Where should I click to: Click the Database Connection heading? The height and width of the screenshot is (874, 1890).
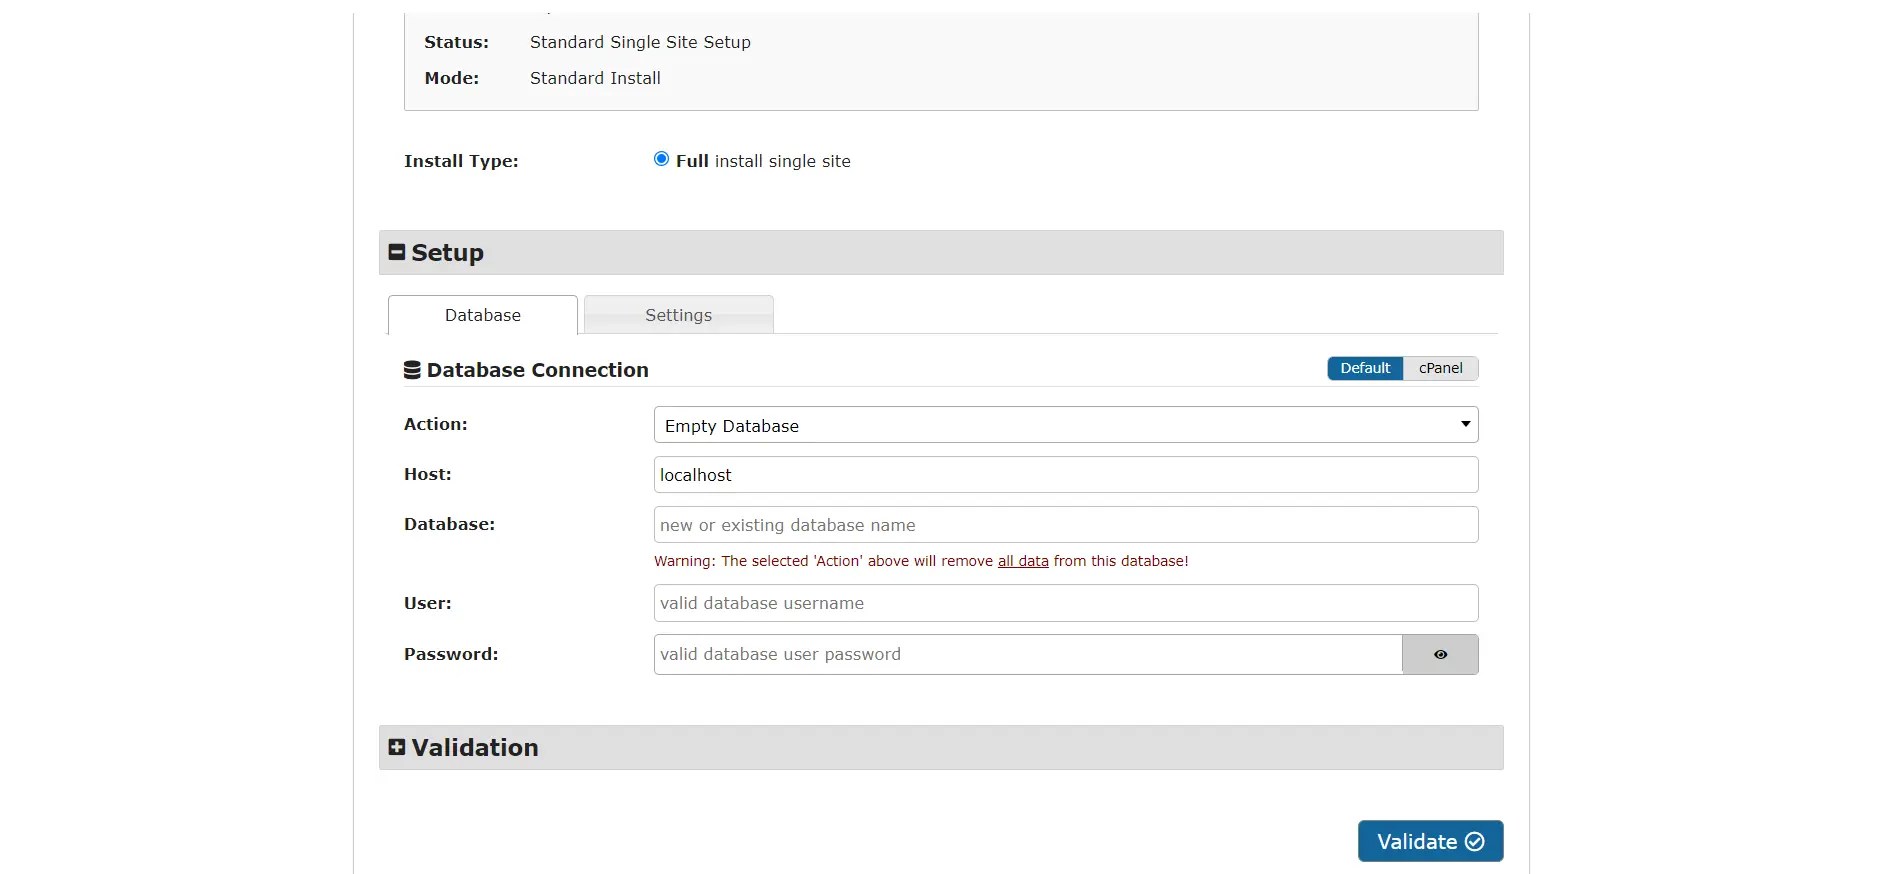pos(537,370)
